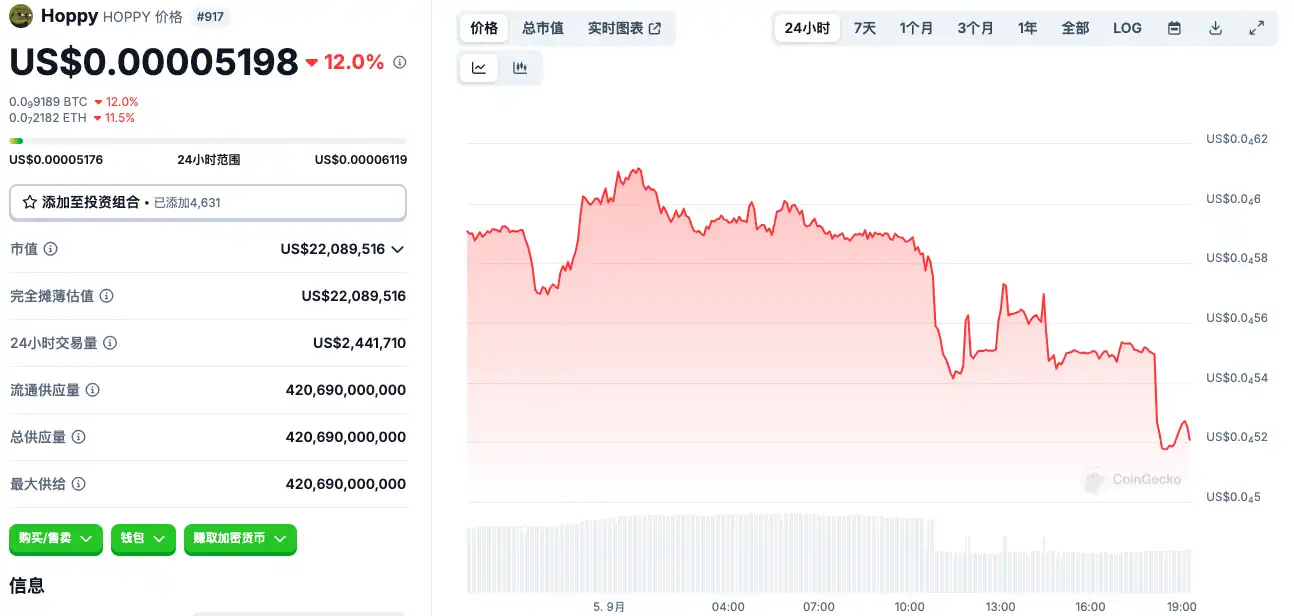The height and width of the screenshot is (616, 1294).
Task: Expand the 市值 value chevron
Action: [x=398, y=249]
